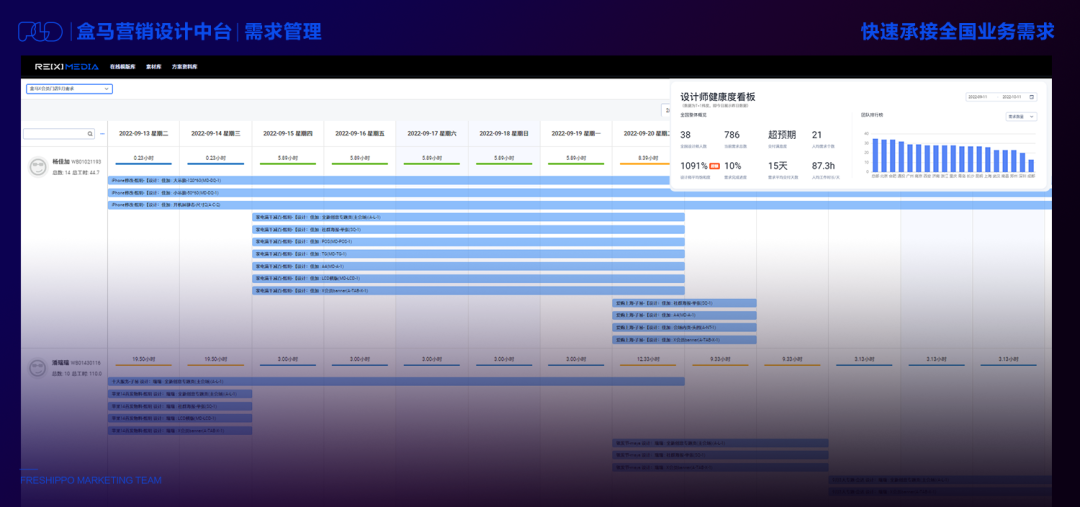1080x507 pixels.
Task: Open the first top navigation menu item
Action: pyautogui.click(x=121, y=67)
